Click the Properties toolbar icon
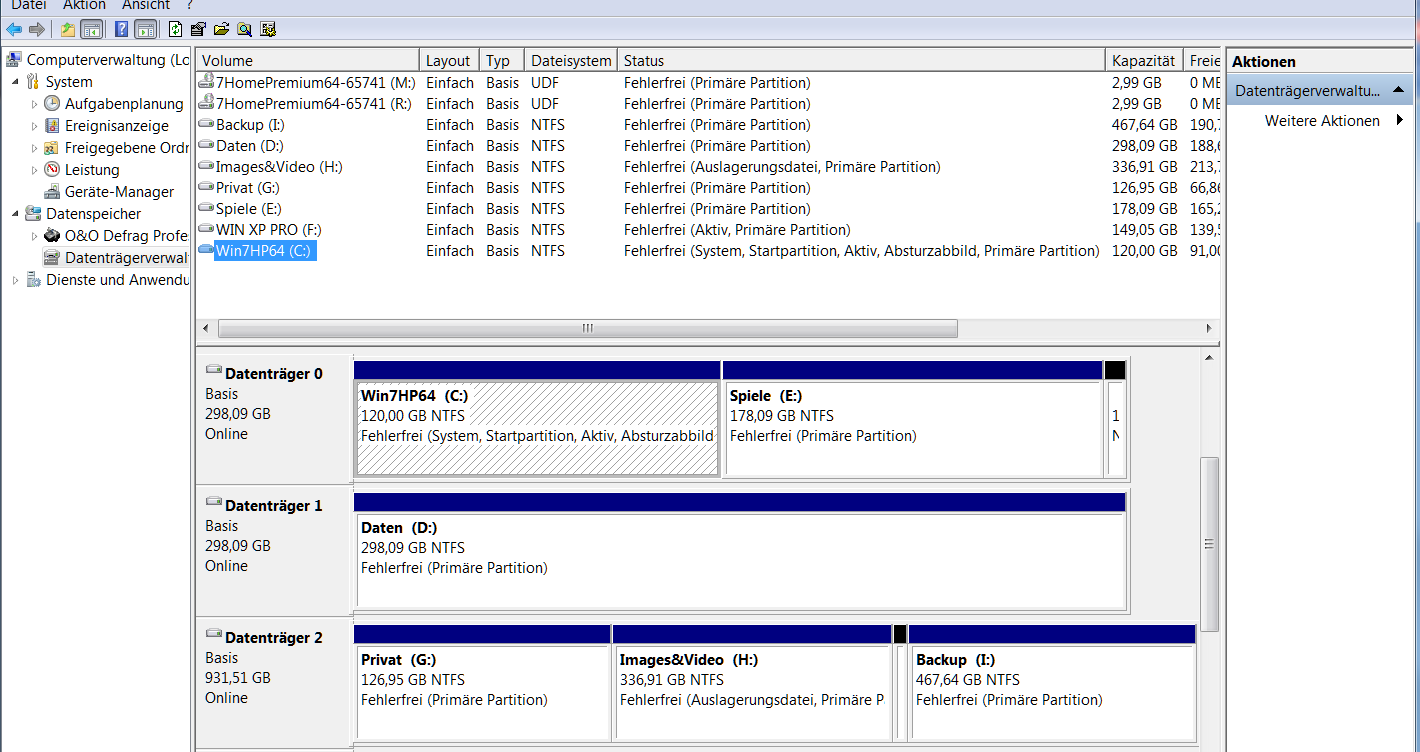Viewport: 1420px width, 752px height. [198, 29]
